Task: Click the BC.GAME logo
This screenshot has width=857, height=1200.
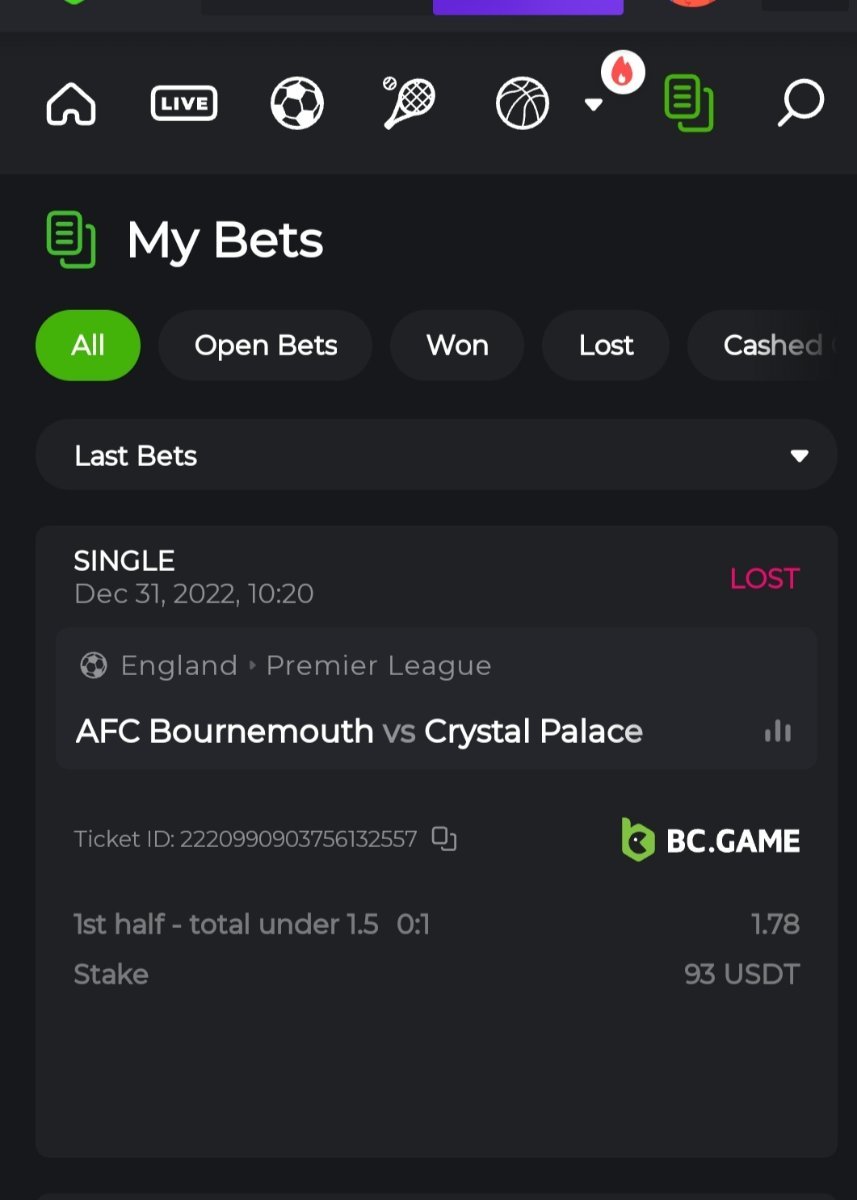Action: tap(711, 840)
